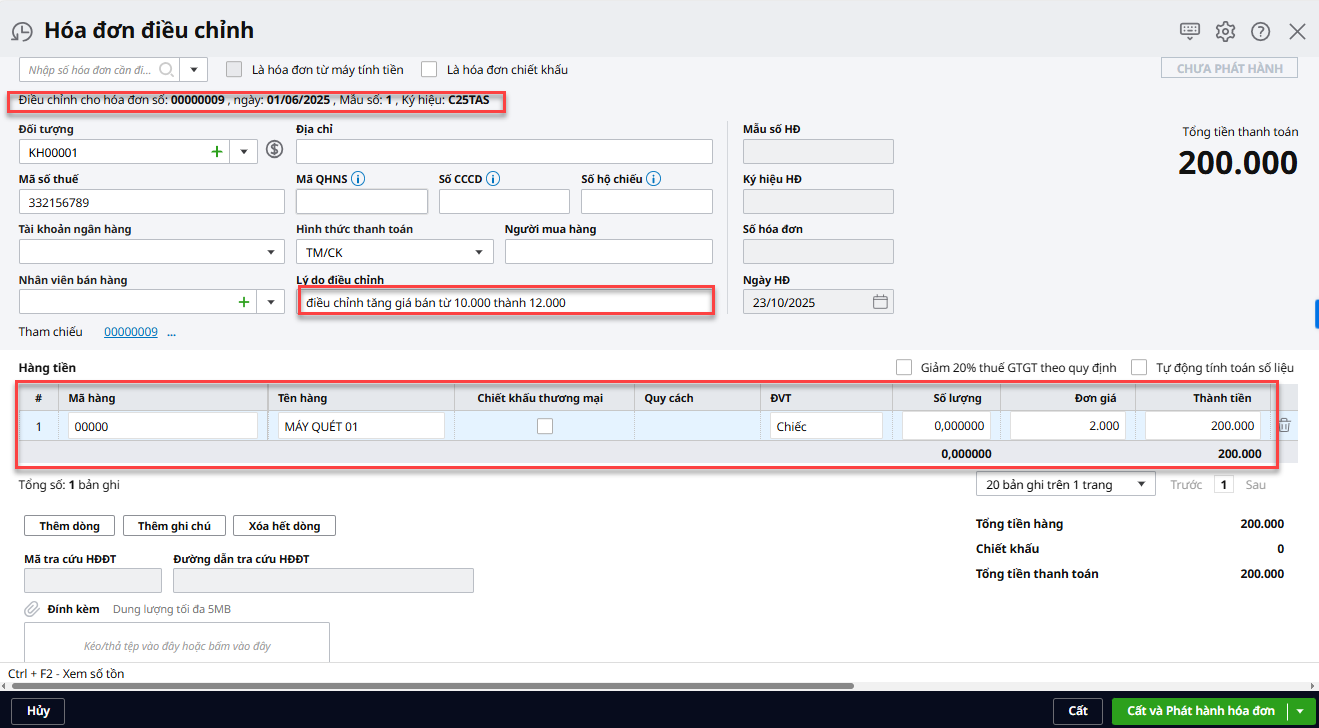1319x728 pixels.
Task: Click the calendar icon in Ngày HĐ
Action: click(880, 302)
